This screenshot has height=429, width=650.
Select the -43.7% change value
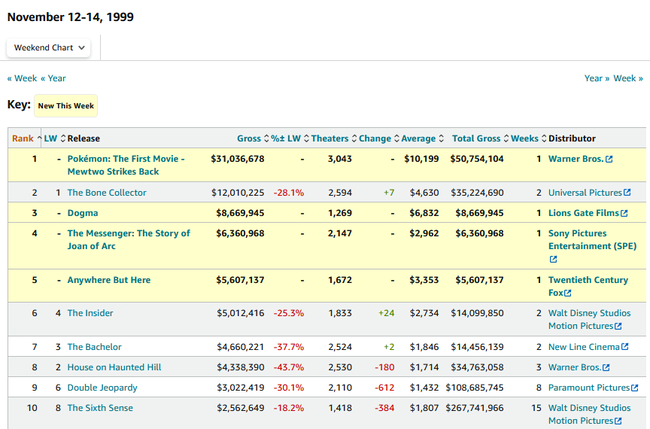(289, 367)
